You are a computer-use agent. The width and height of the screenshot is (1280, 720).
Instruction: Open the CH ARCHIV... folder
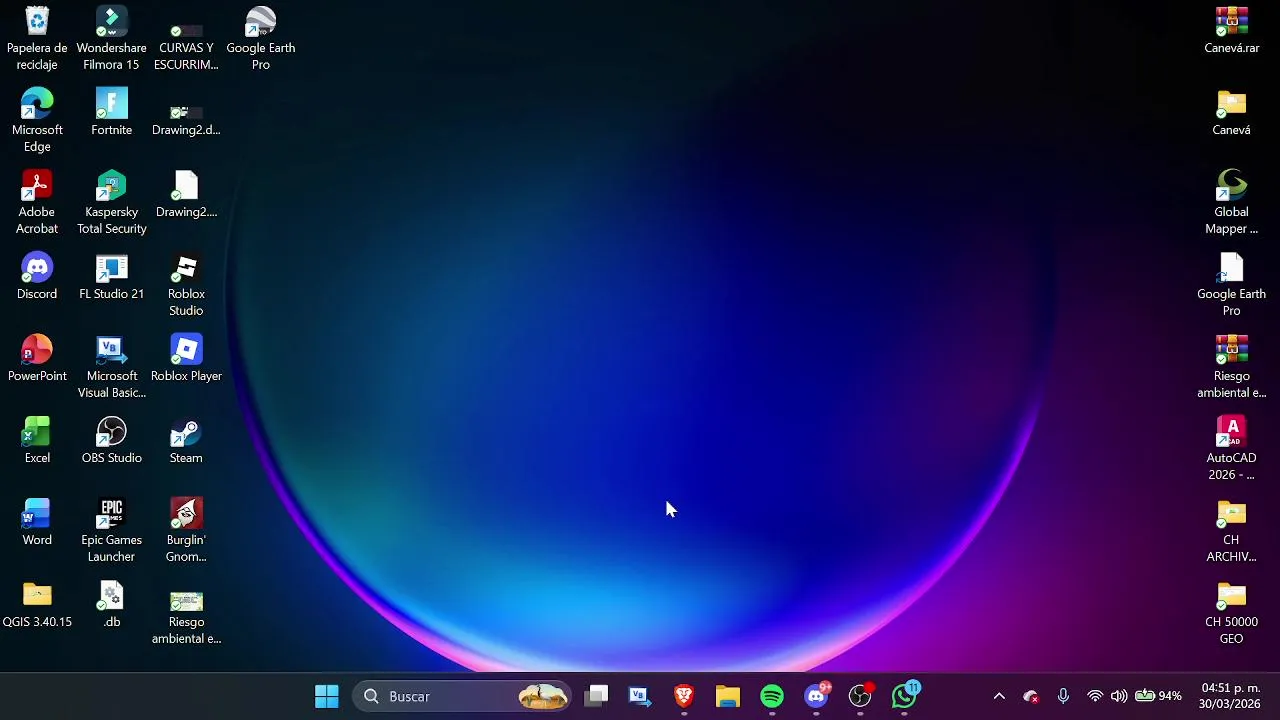(x=1231, y=530)
